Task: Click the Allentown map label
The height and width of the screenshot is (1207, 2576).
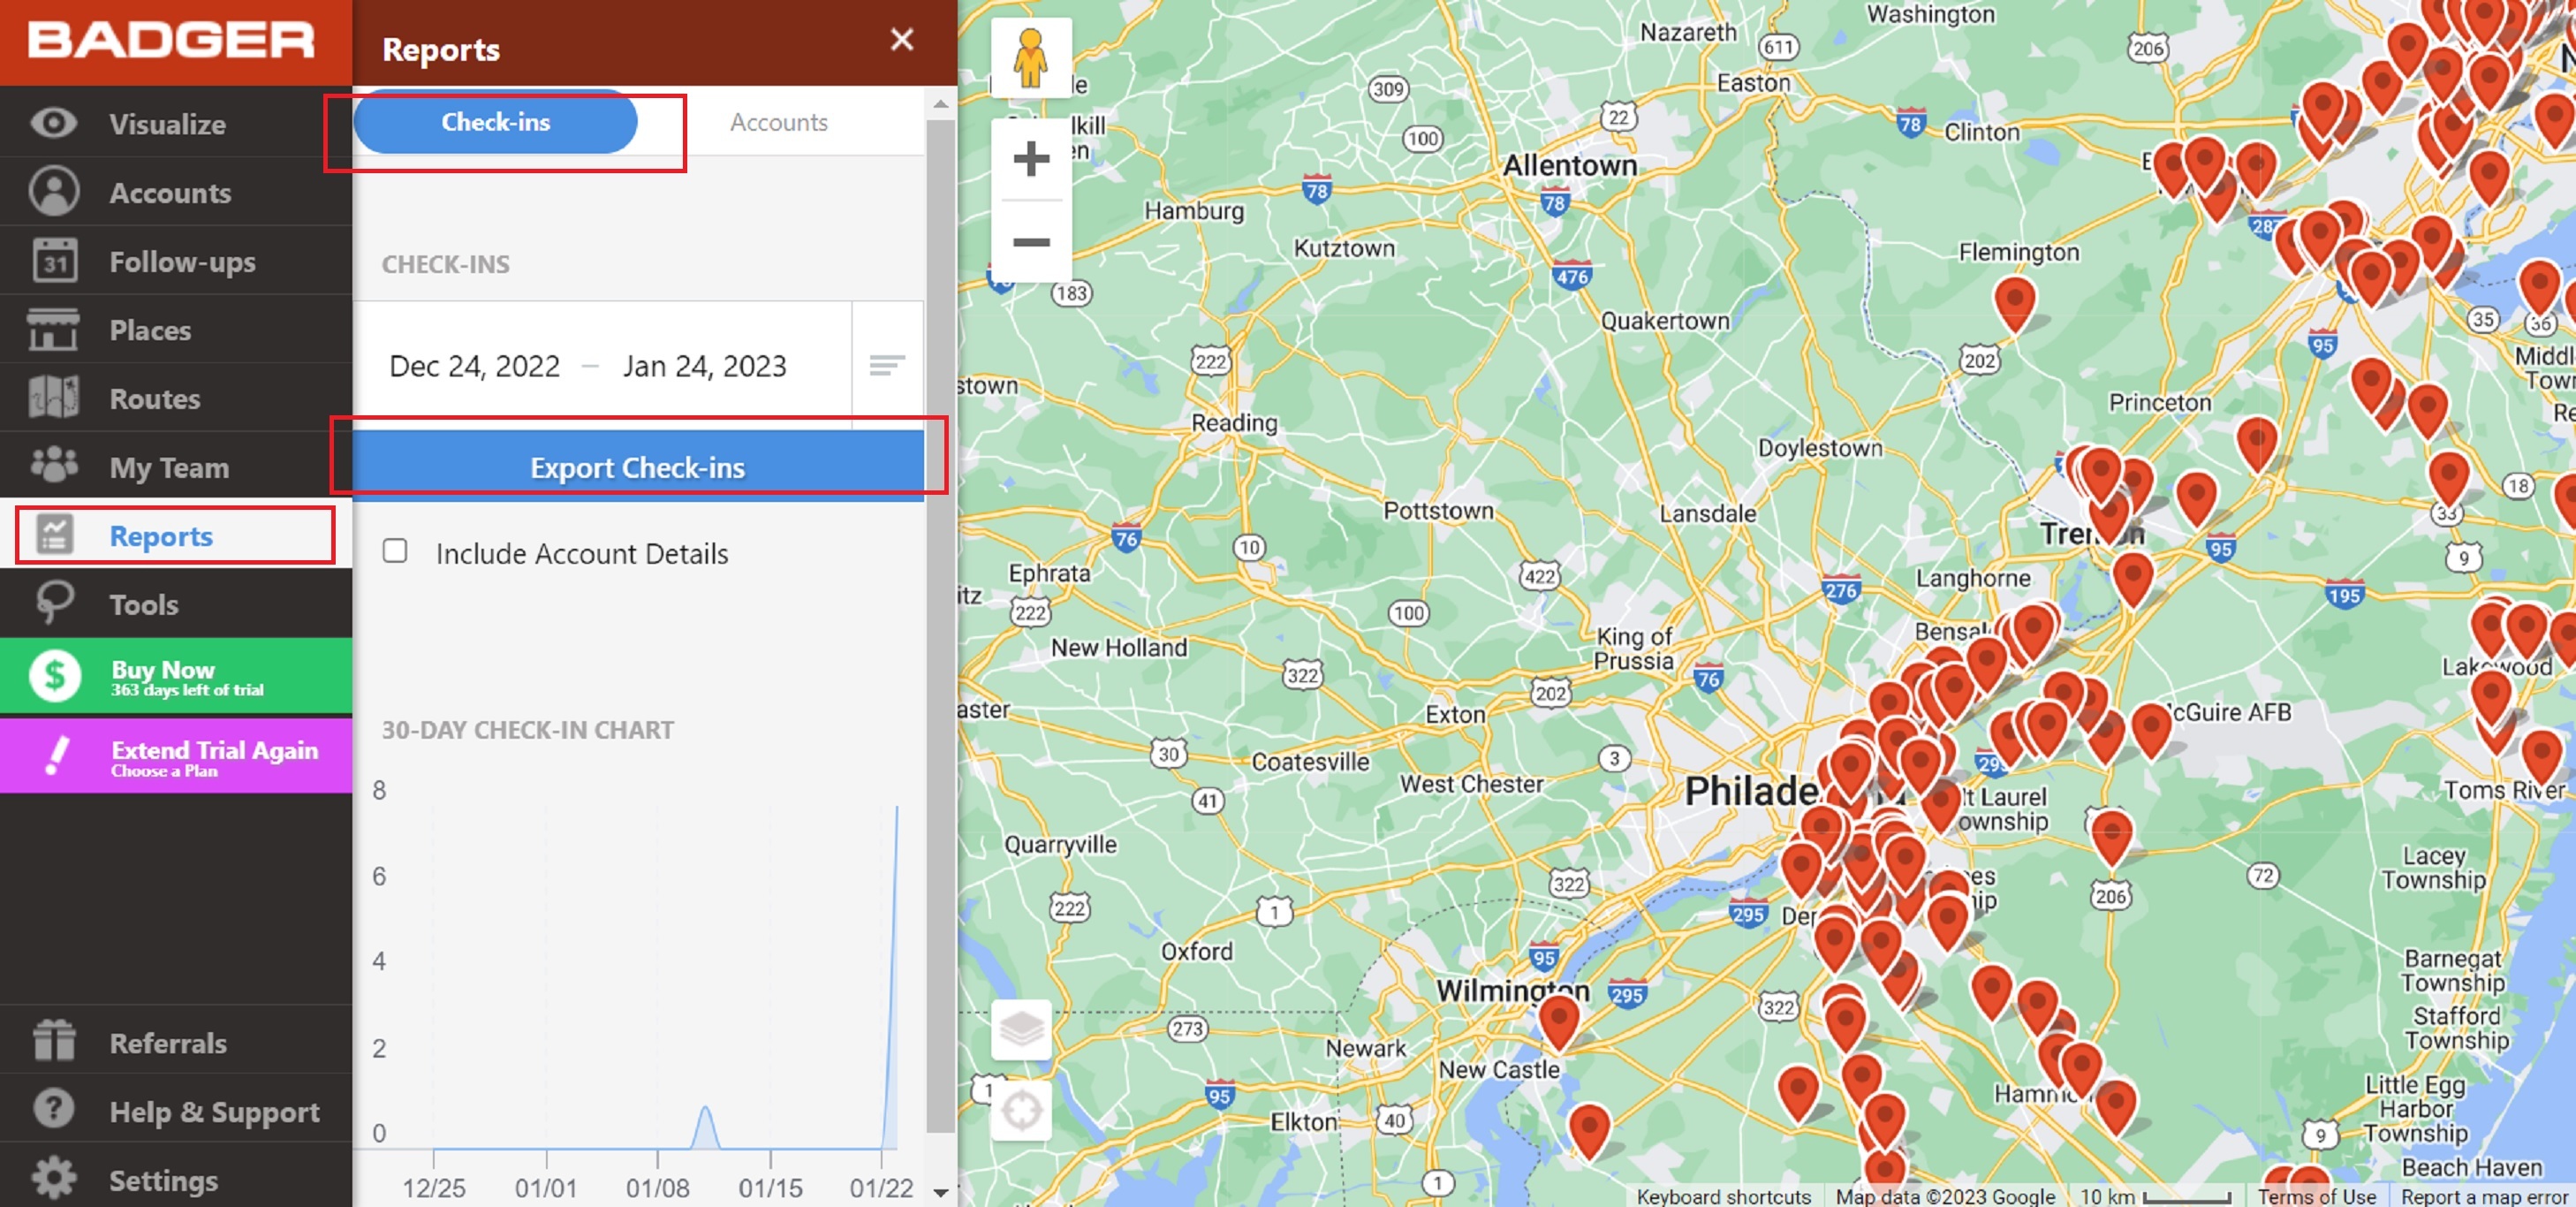Action: pos(1570,165)
